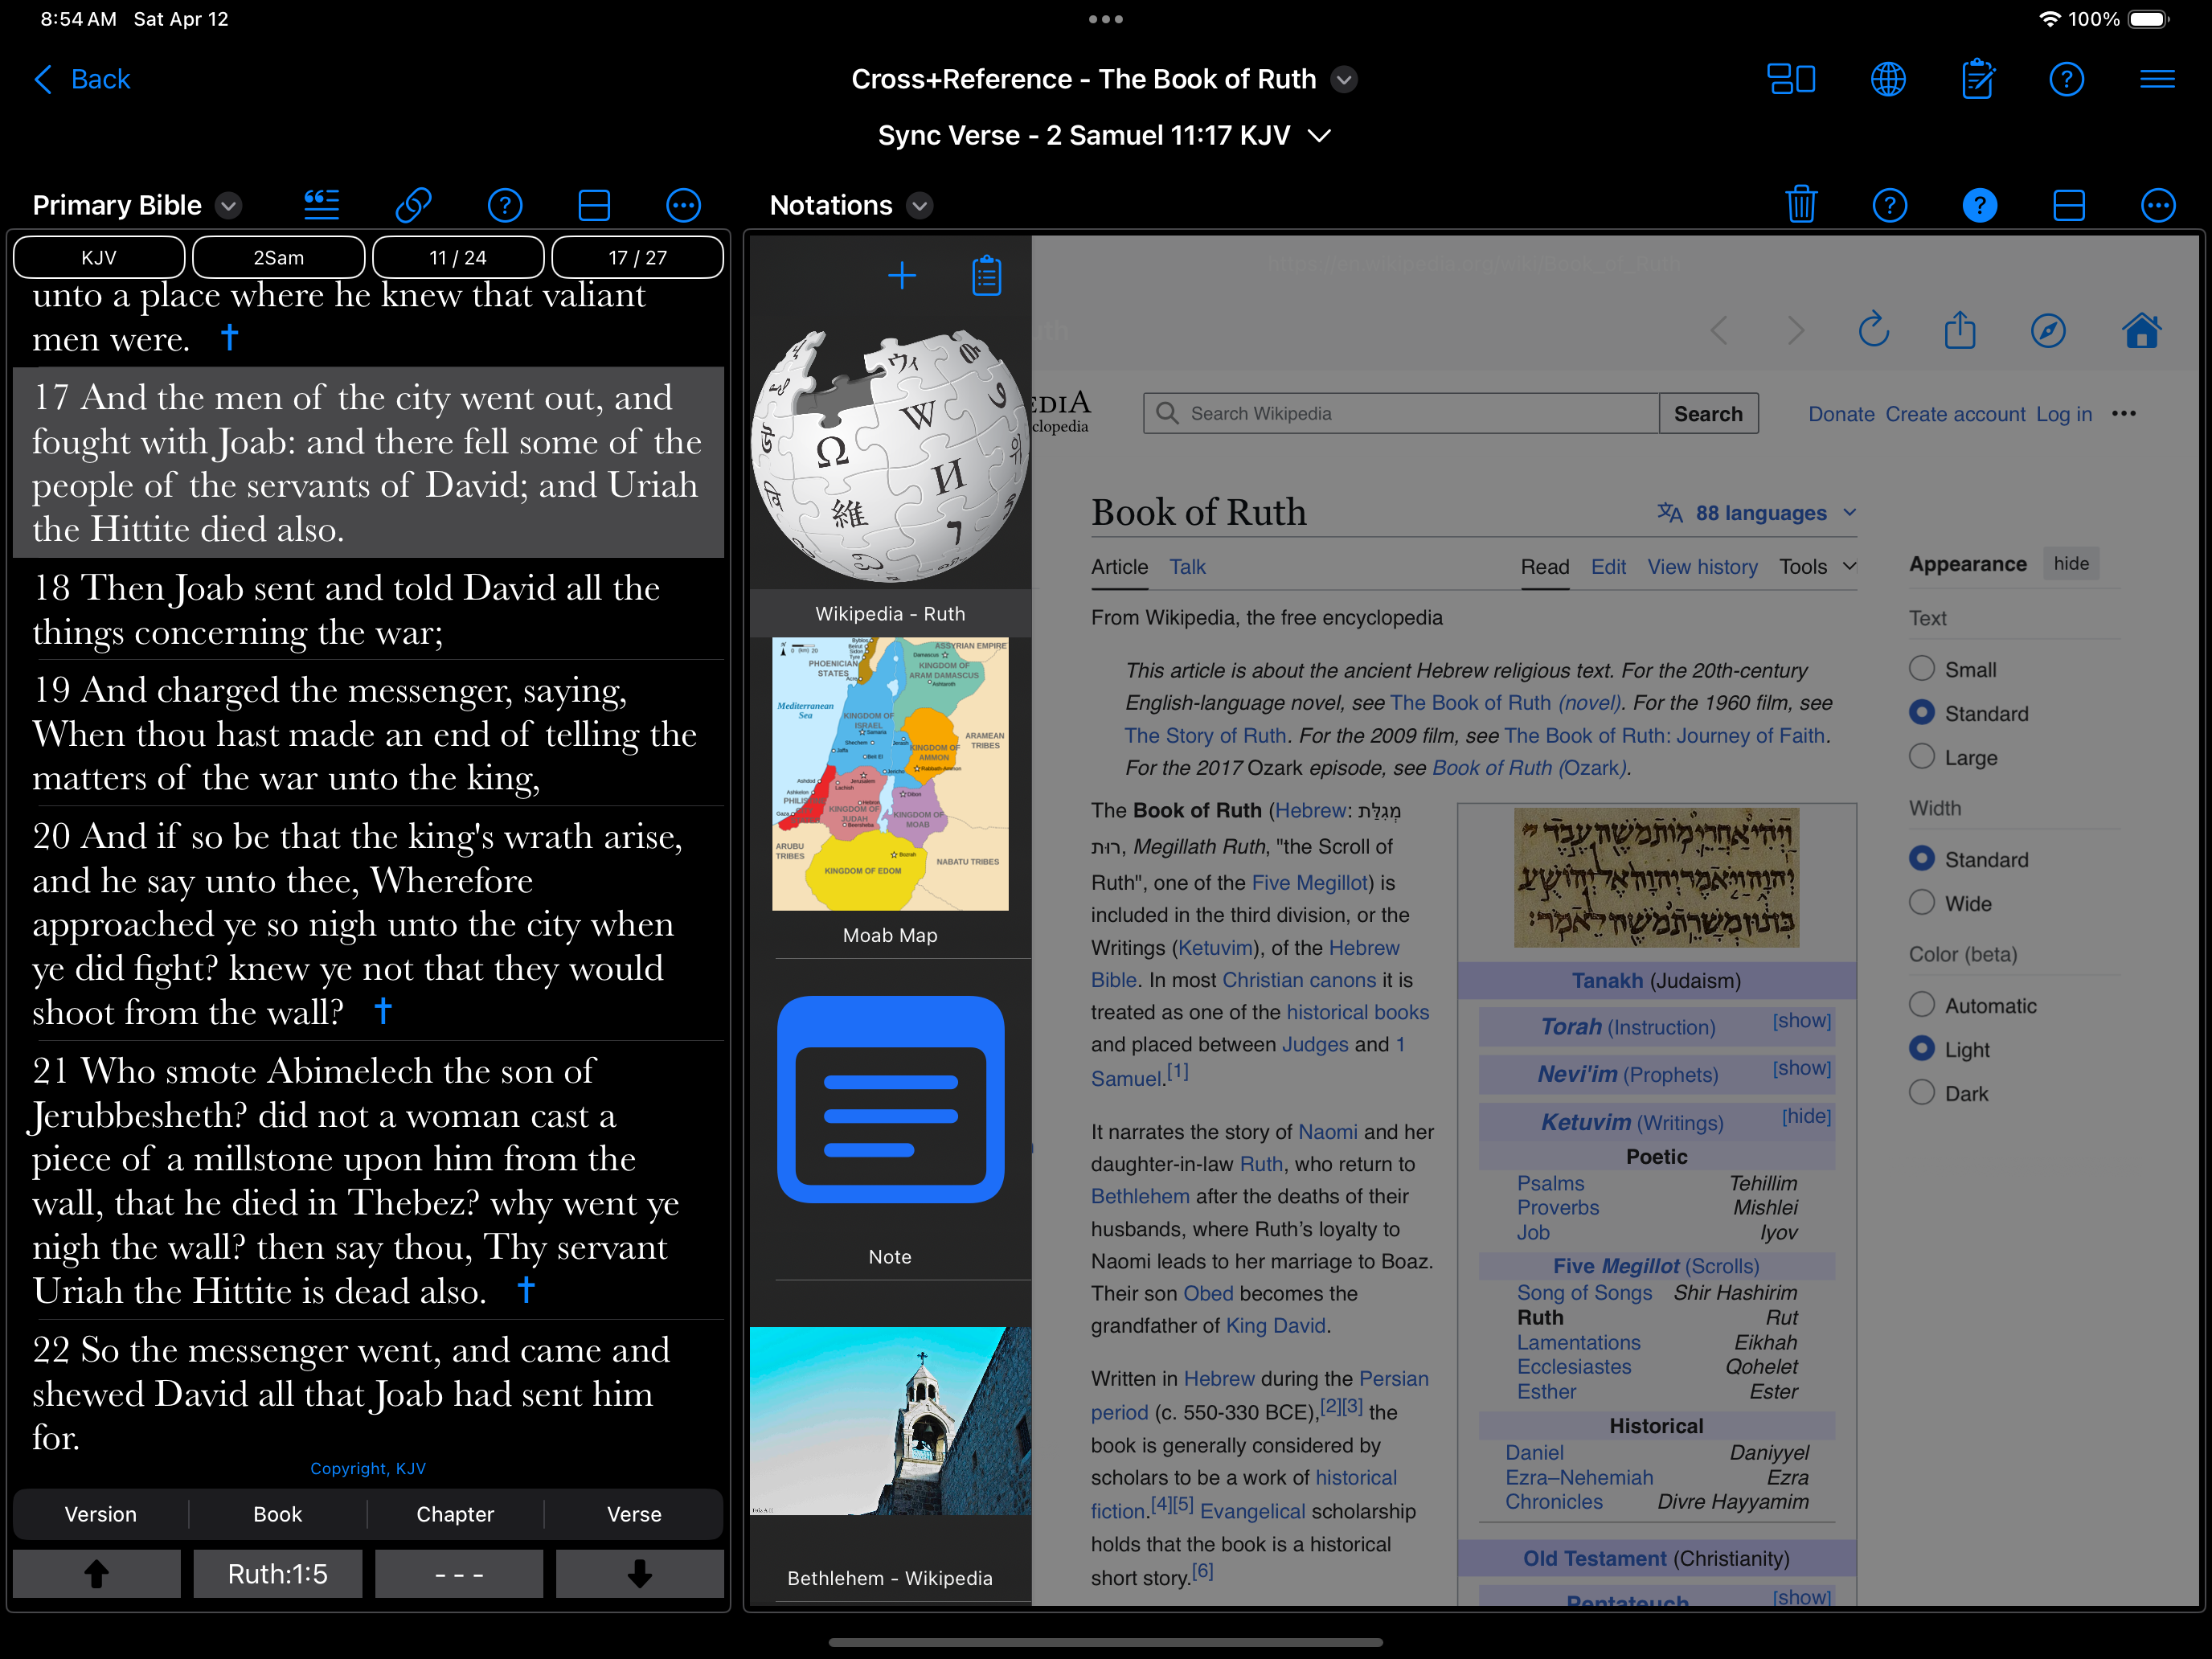Go back in the web browser pane
Screen dimensions: 2212x1659
pyautogui.click(x=1719, y=330)
